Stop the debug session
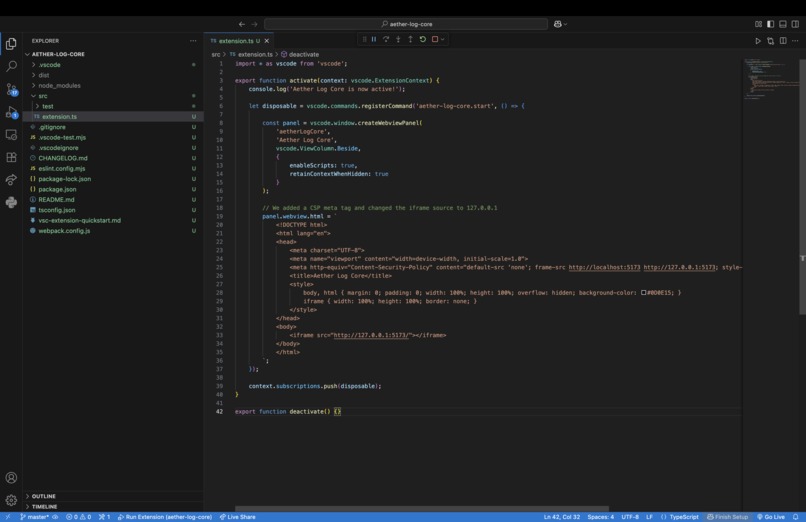The image size is (806, 522). click(435, 39)
